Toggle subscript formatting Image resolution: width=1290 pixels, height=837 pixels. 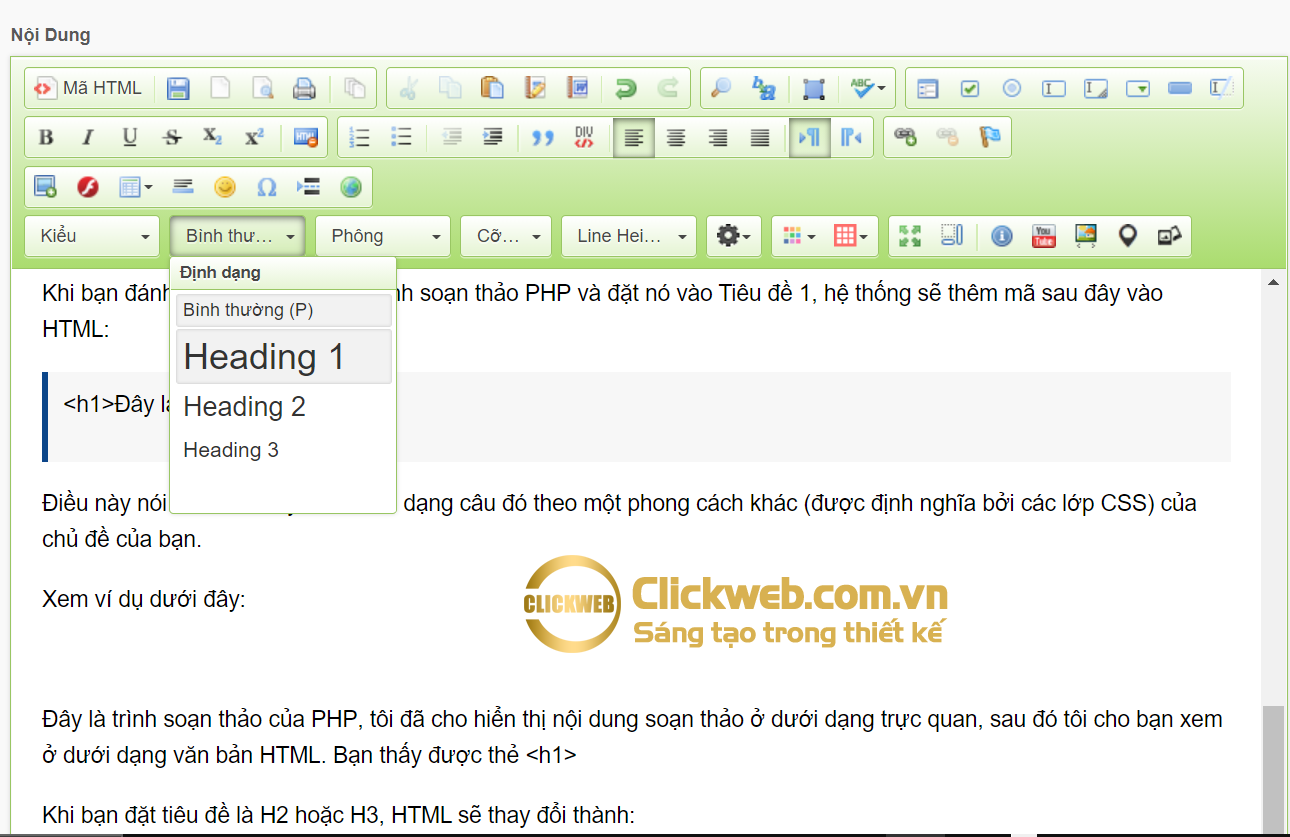point(212,138)
